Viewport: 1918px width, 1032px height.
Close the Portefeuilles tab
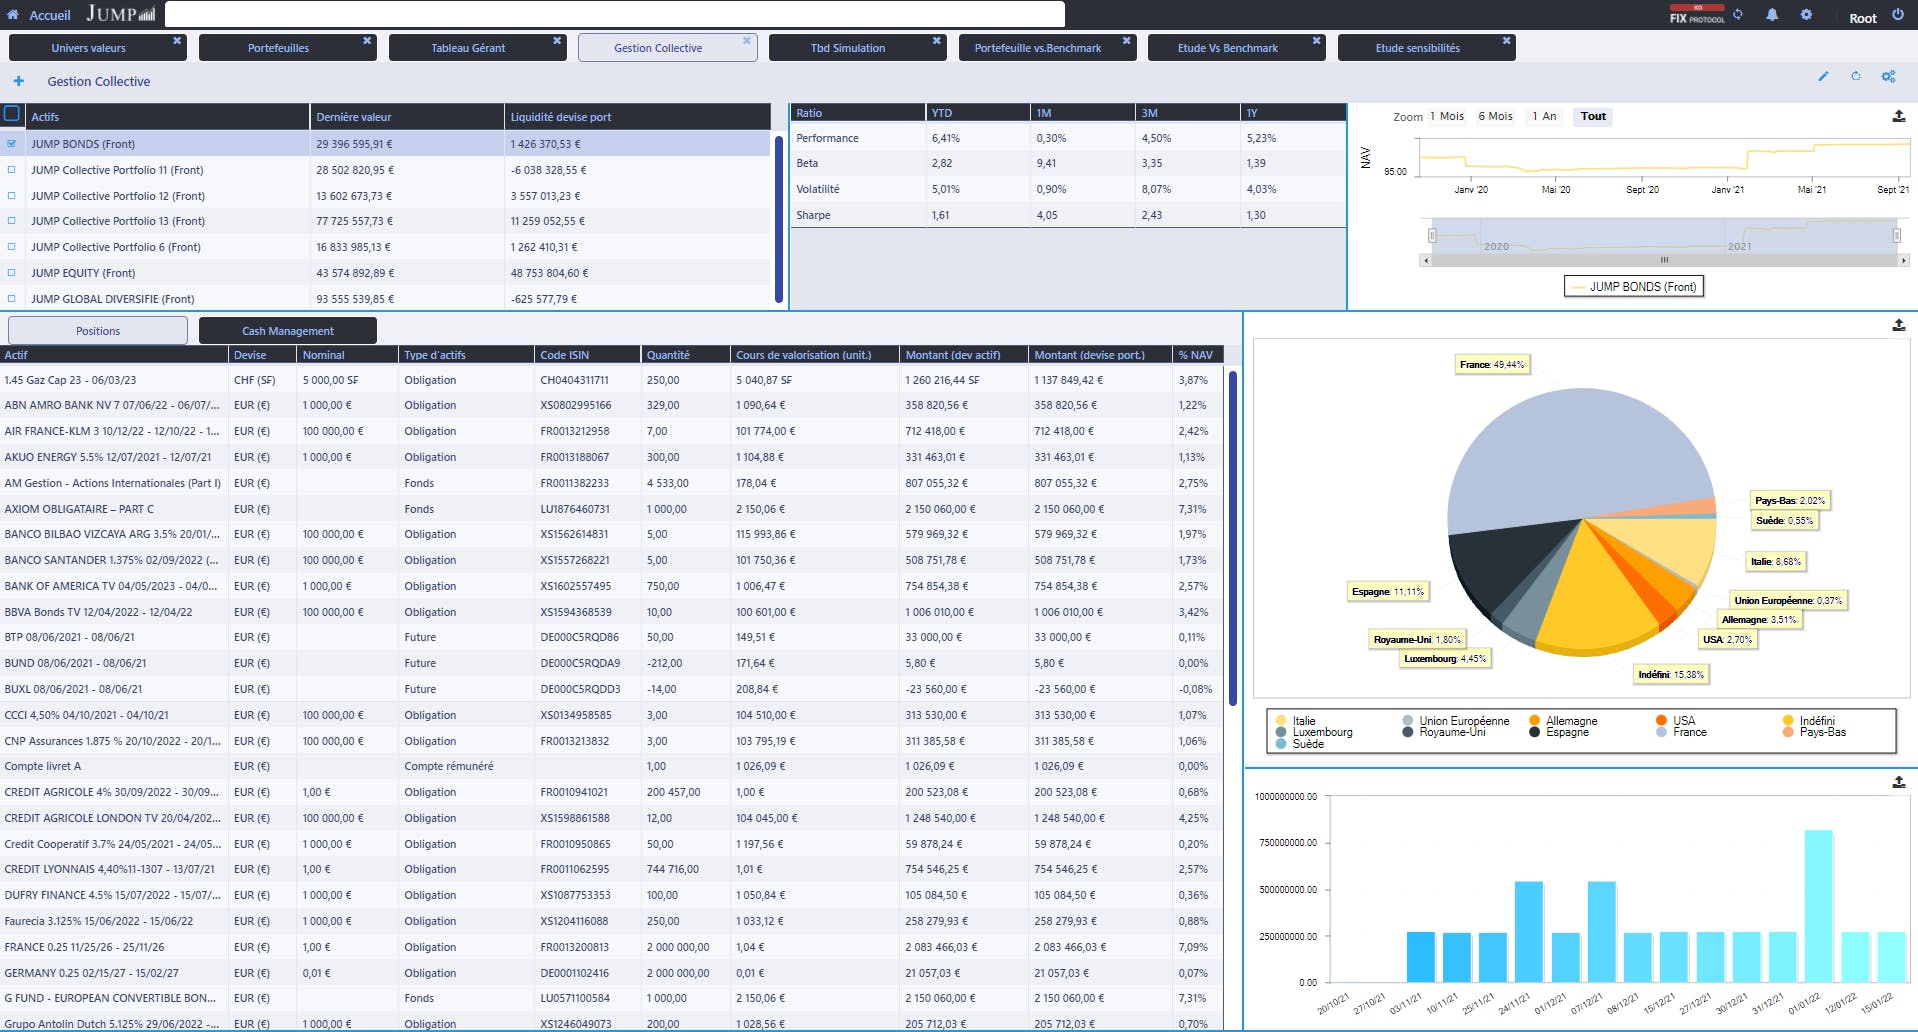click(367, 41)
